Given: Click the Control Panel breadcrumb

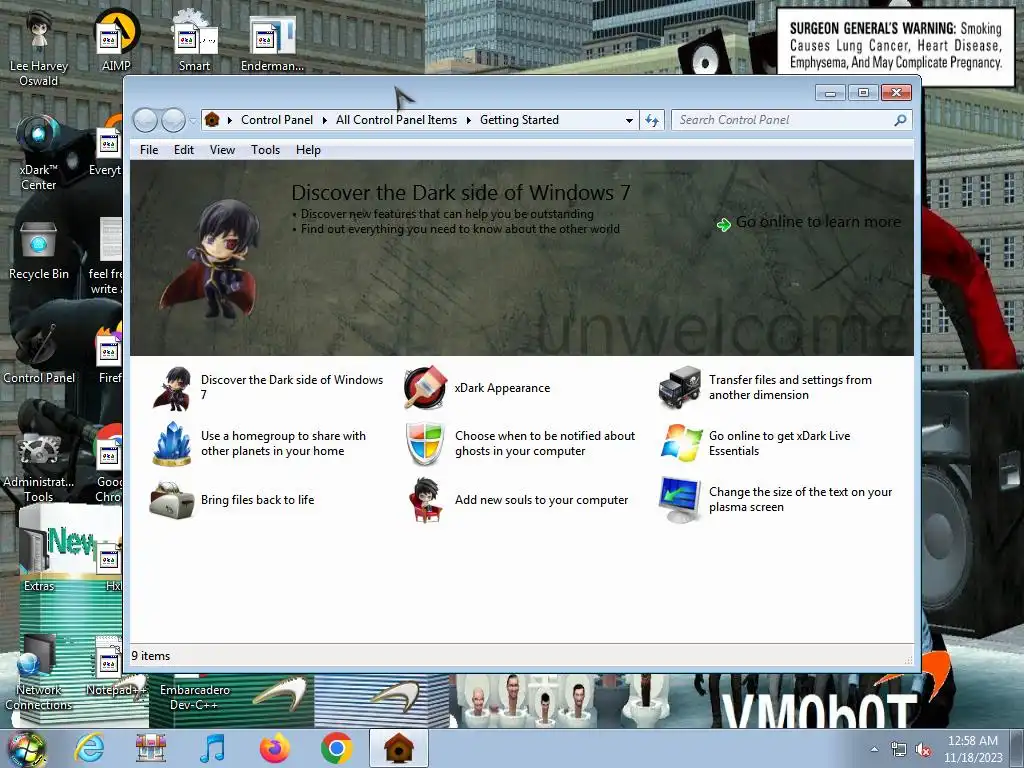Looking at the screenshot, I should pyautogui.click(x=277, y=120).
